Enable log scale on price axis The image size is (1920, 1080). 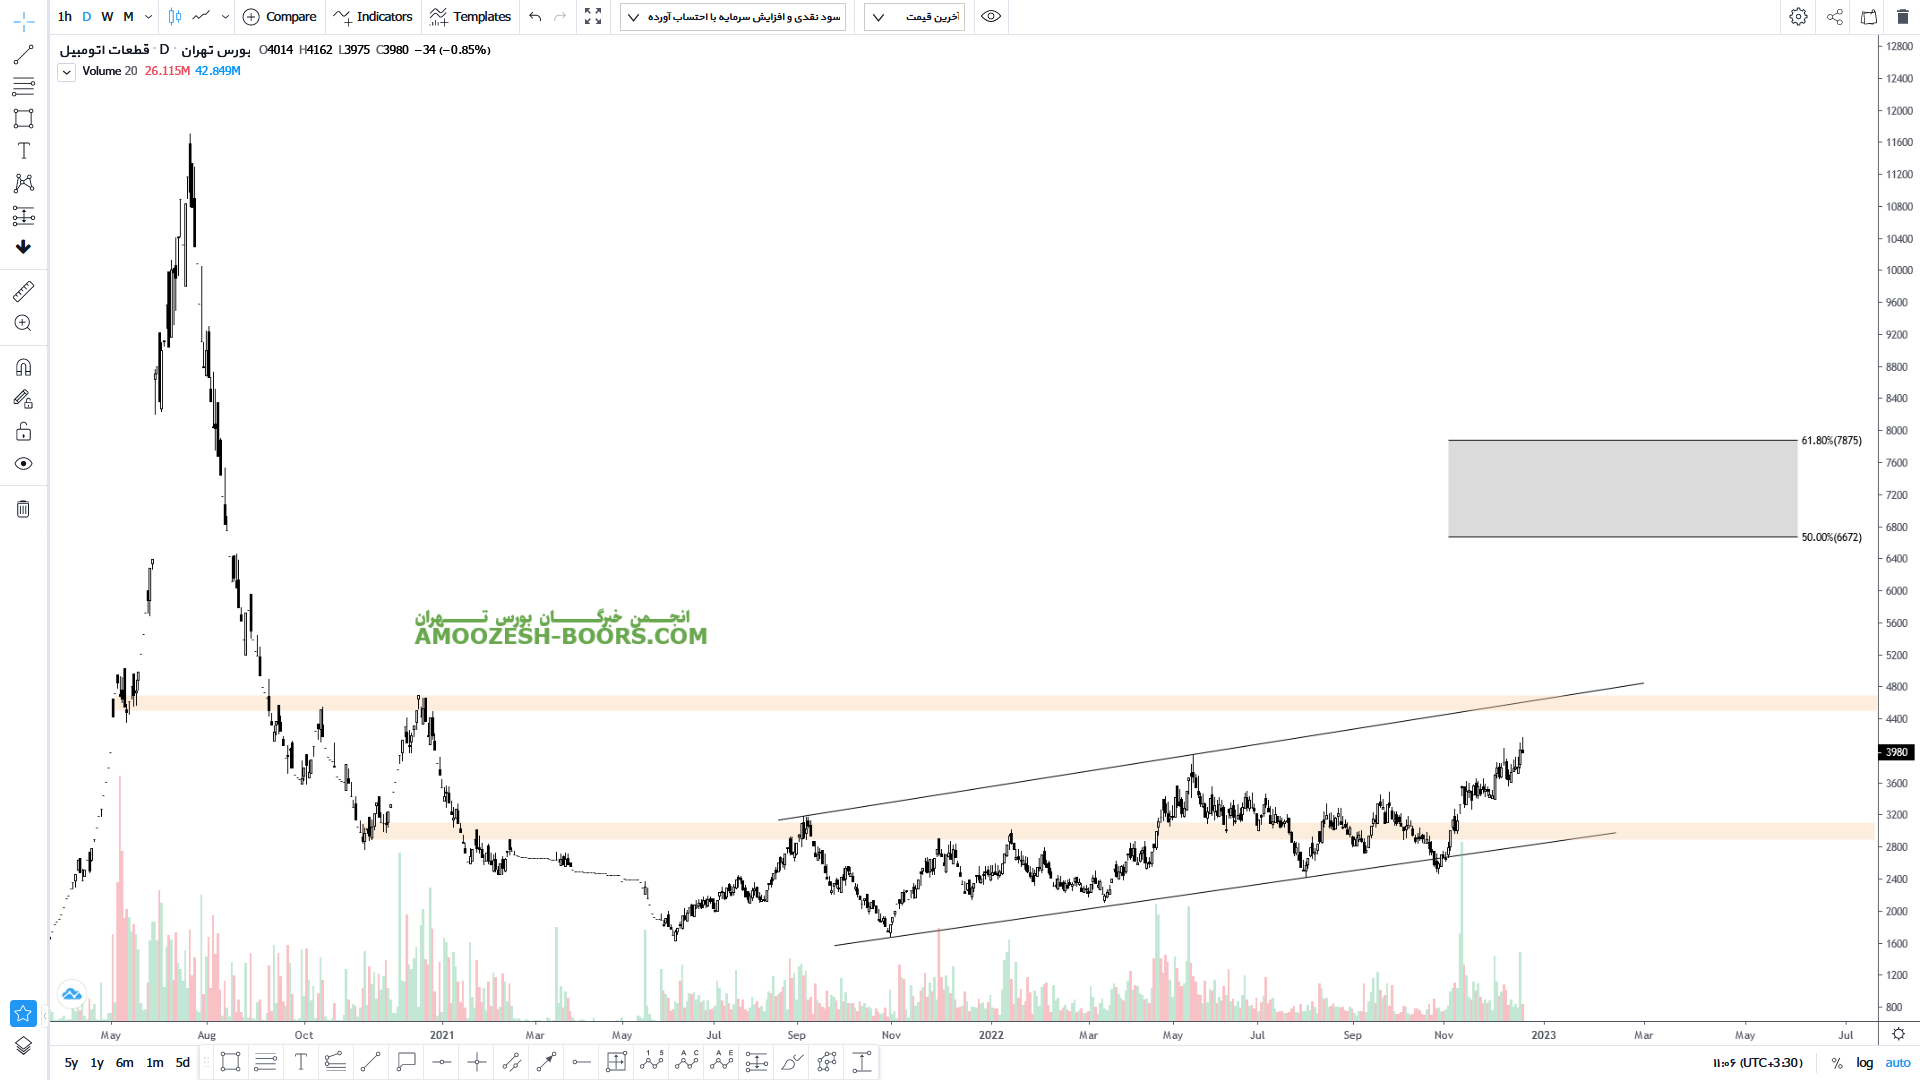pyautogui.click(x=1864, y=1063)
